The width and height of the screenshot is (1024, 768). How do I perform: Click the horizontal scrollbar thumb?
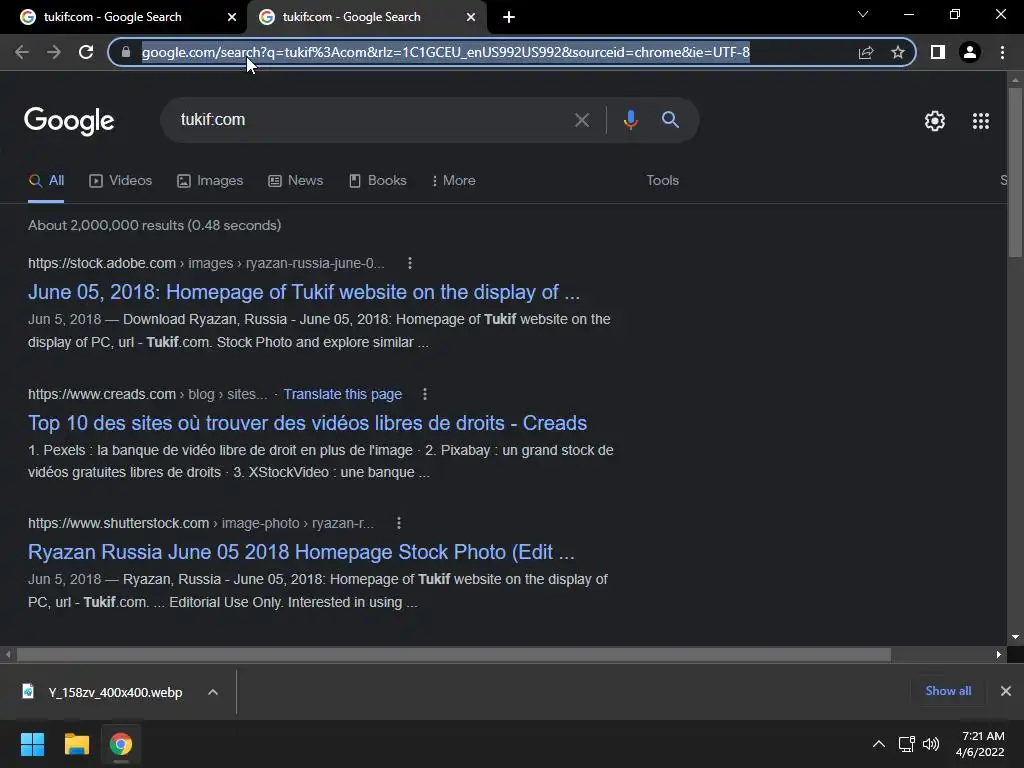454,654
